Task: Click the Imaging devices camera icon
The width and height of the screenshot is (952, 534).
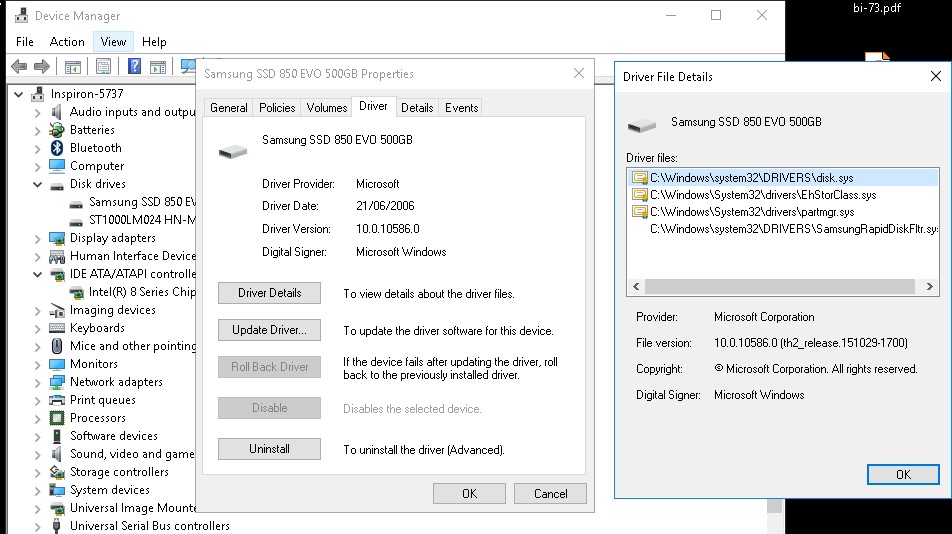Action: pyautogui.click(x=57, y=310)
